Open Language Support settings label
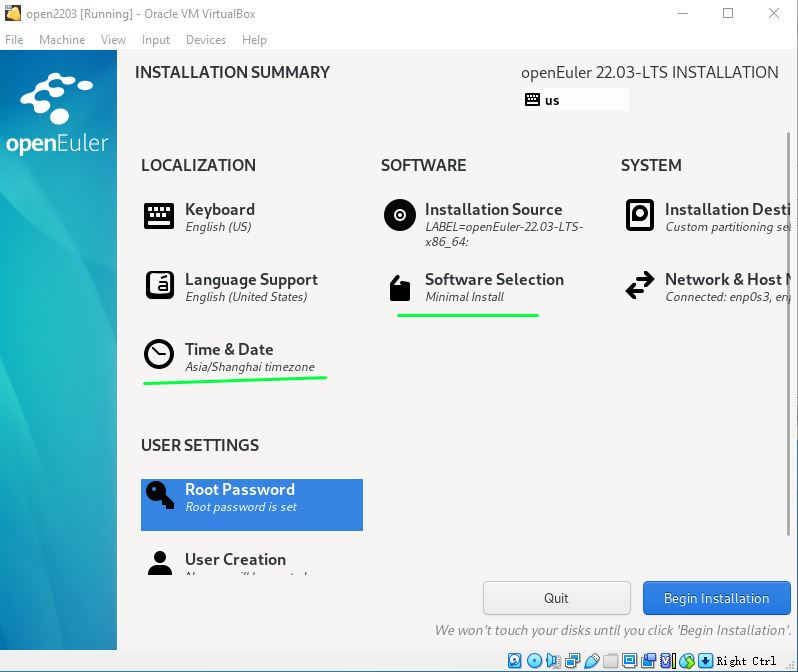 251,279
